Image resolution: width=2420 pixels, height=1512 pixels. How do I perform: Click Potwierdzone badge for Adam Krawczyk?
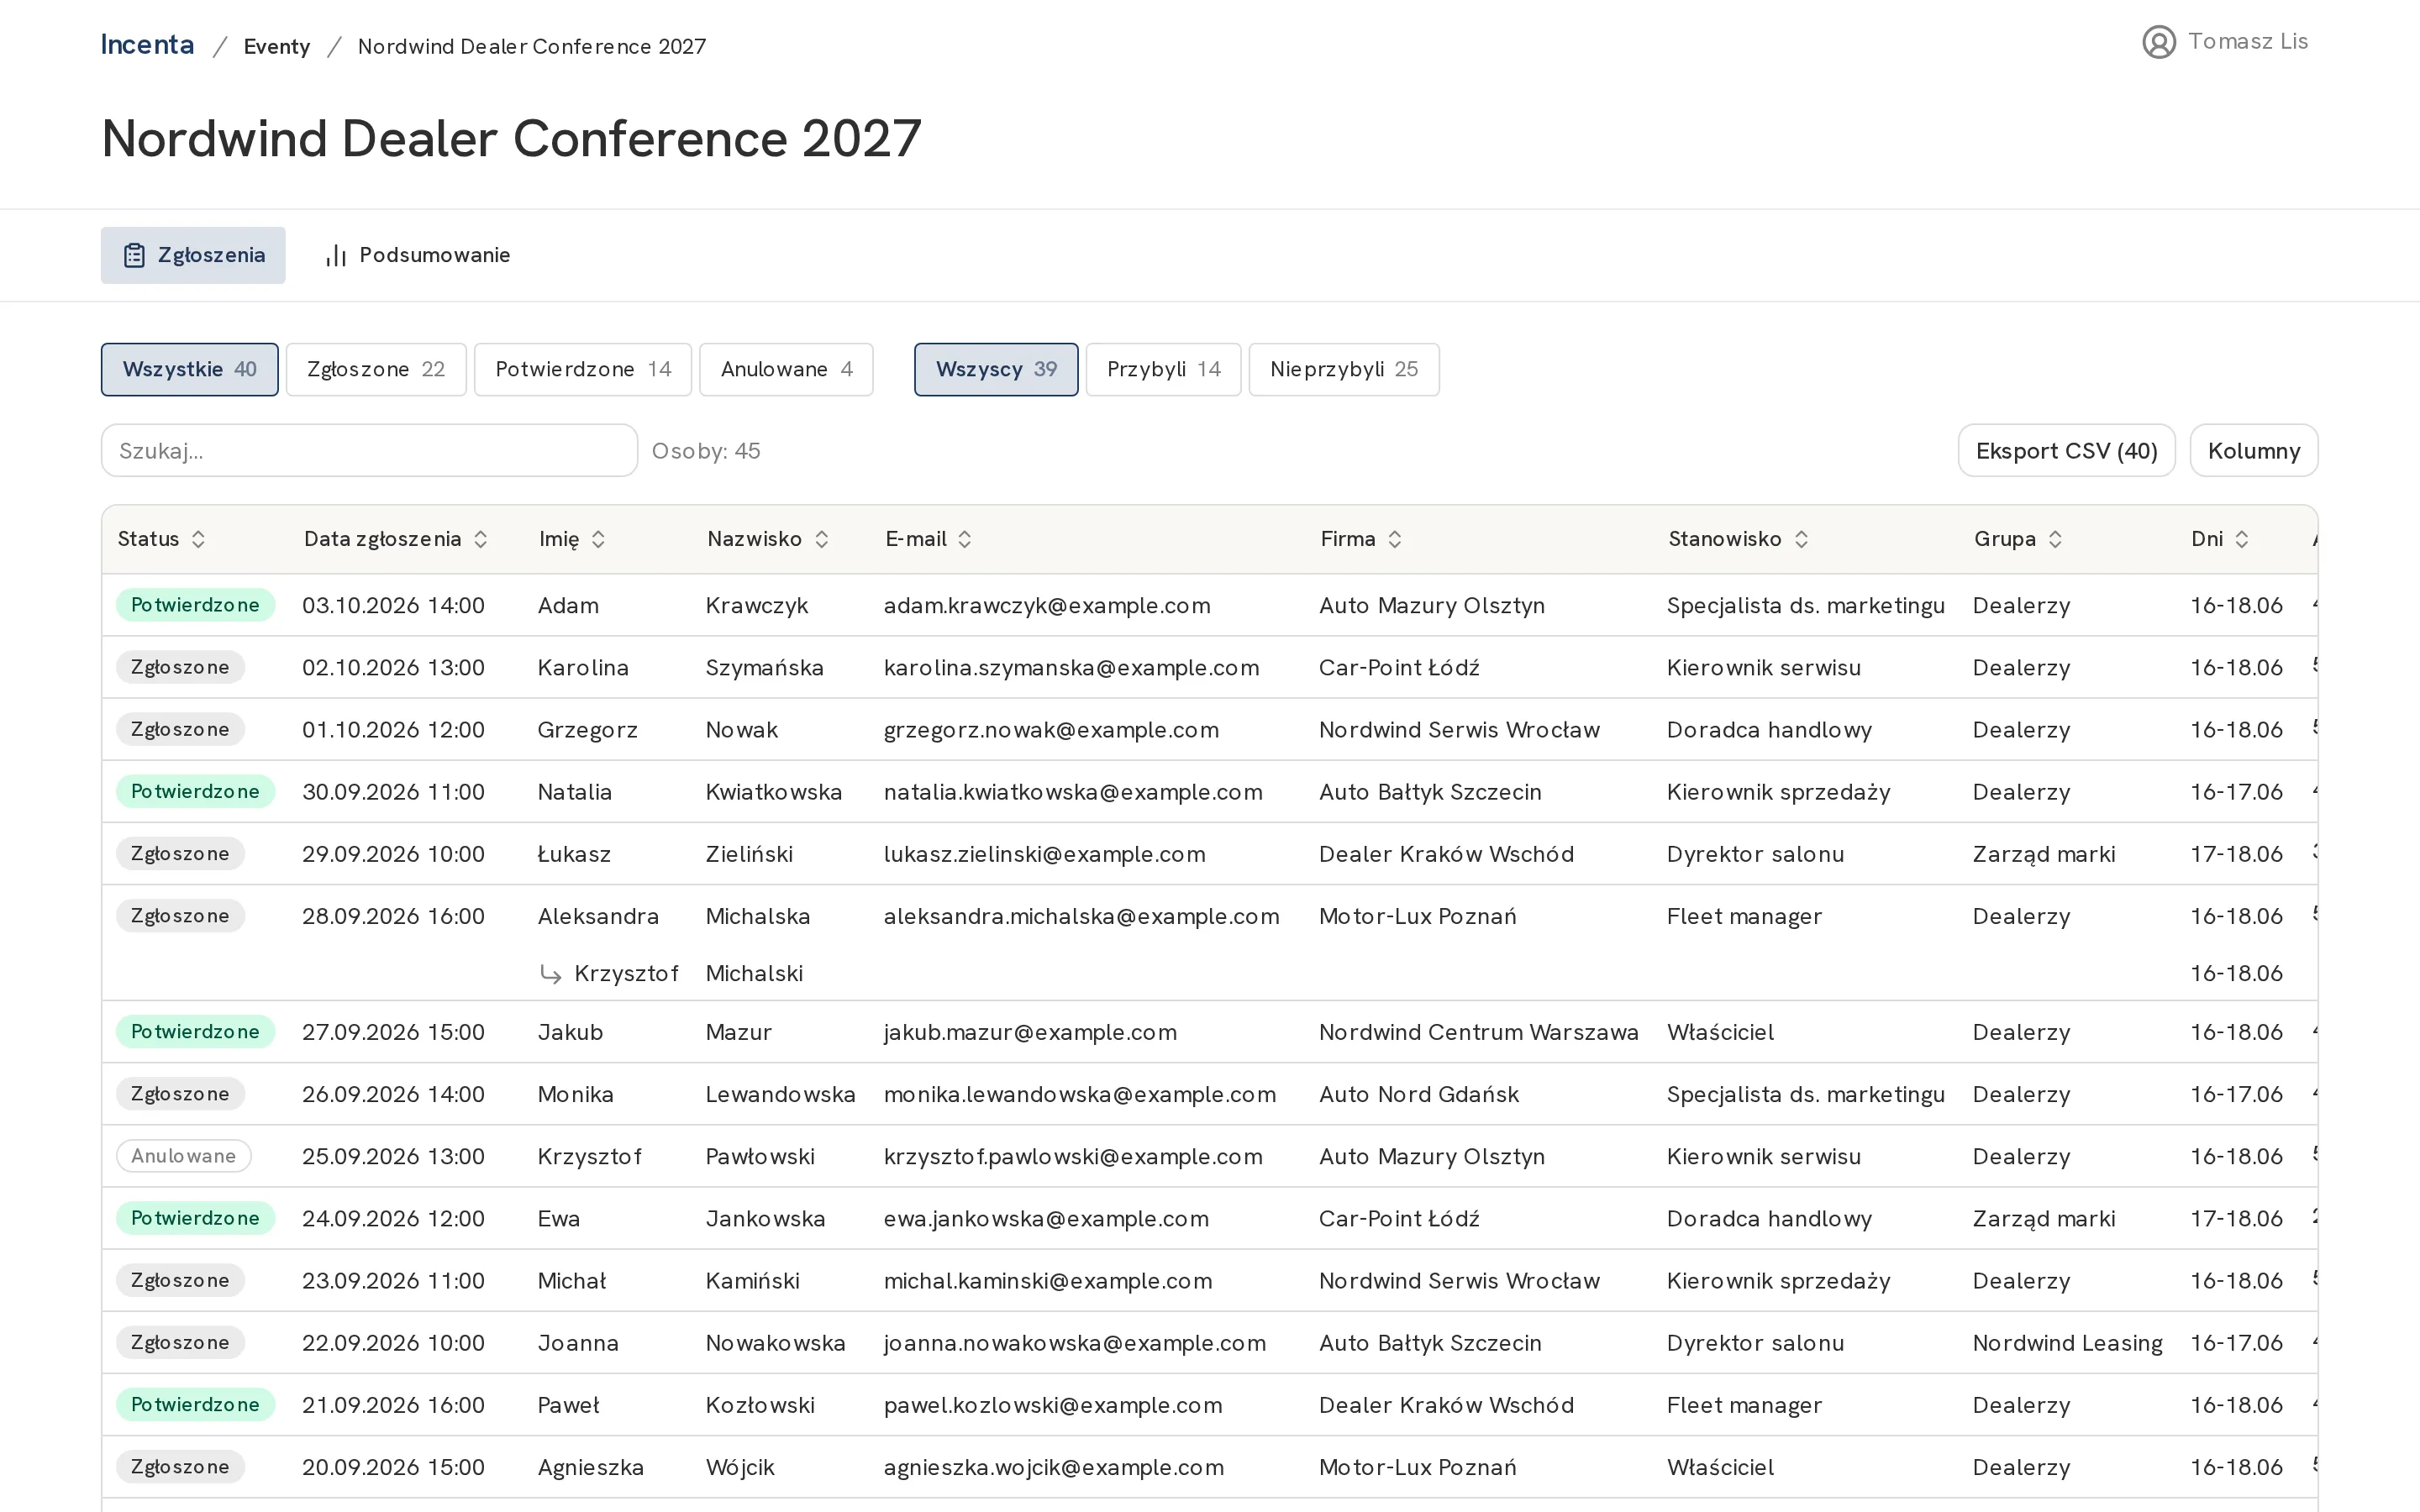[x=195, y=605]
